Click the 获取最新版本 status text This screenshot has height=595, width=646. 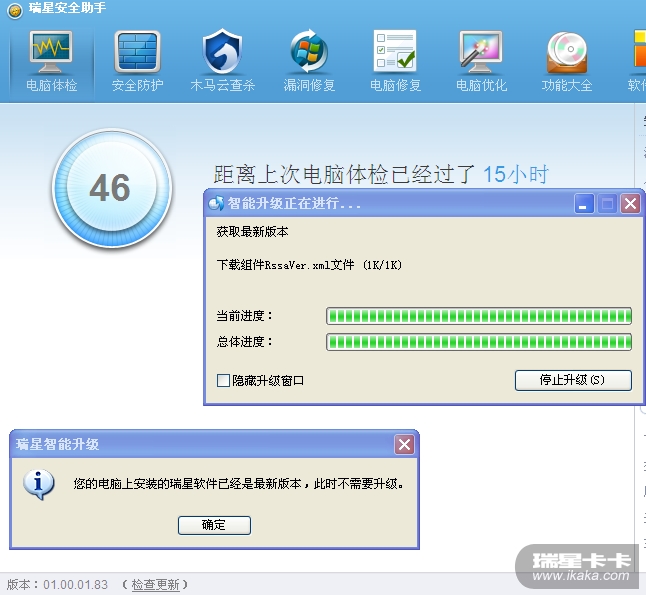pyautogui.click(x=252, y=232)
